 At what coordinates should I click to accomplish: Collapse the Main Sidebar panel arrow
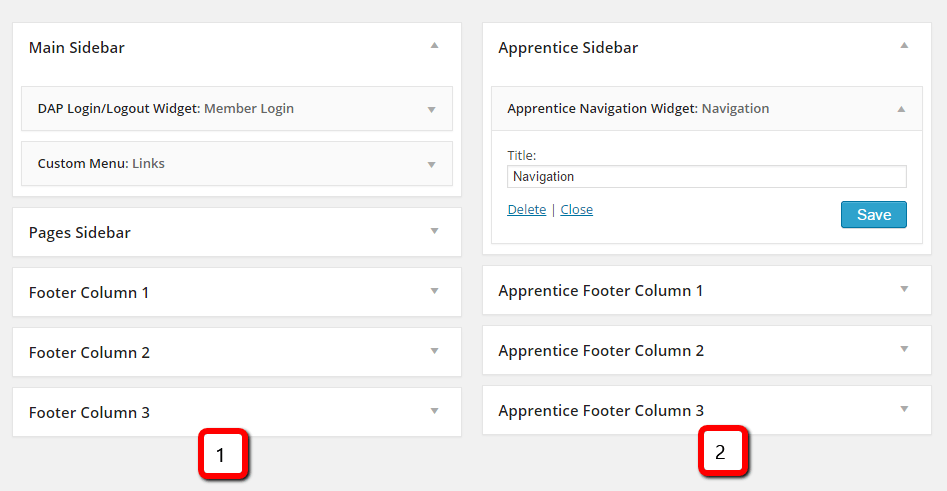(434, 46)
